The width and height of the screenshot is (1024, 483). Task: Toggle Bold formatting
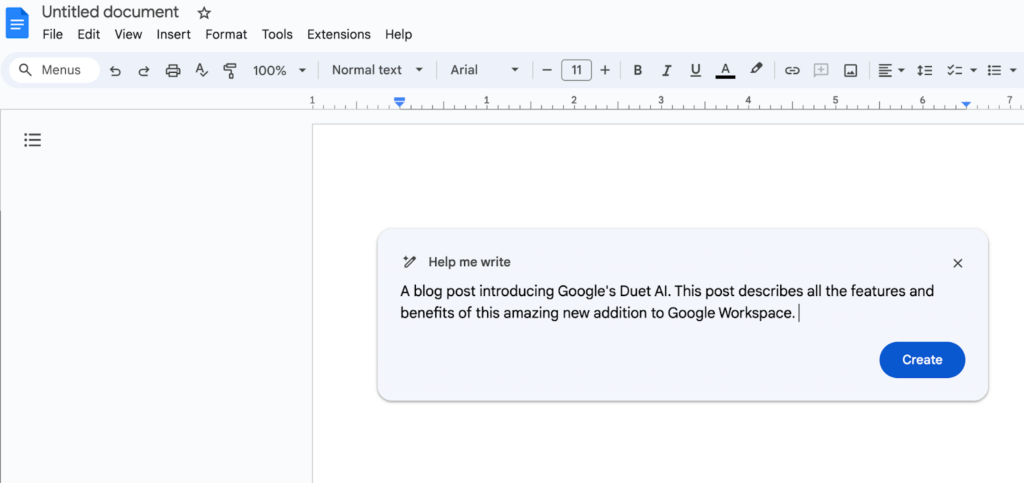point(638,70)
